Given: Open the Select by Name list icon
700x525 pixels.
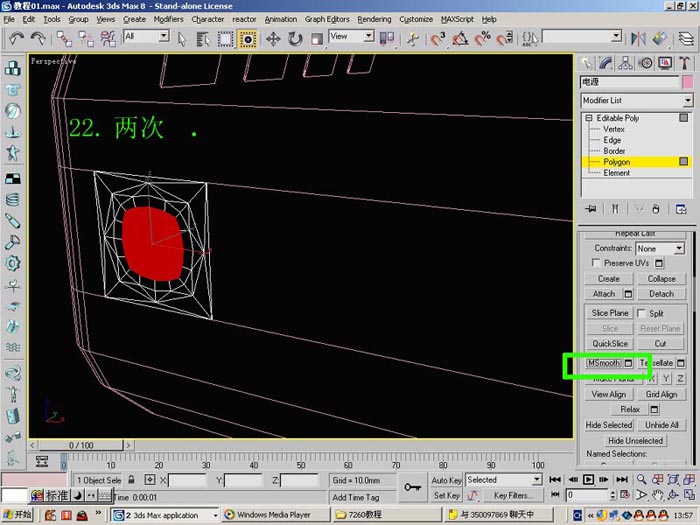Looking at the screenshot, I should [x=203, y=39].
